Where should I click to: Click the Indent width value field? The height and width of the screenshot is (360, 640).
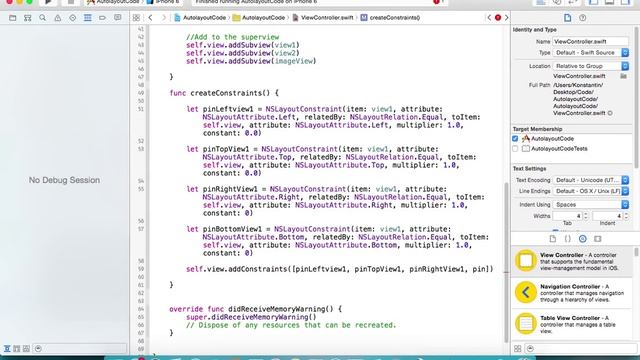tap(608, 216)
